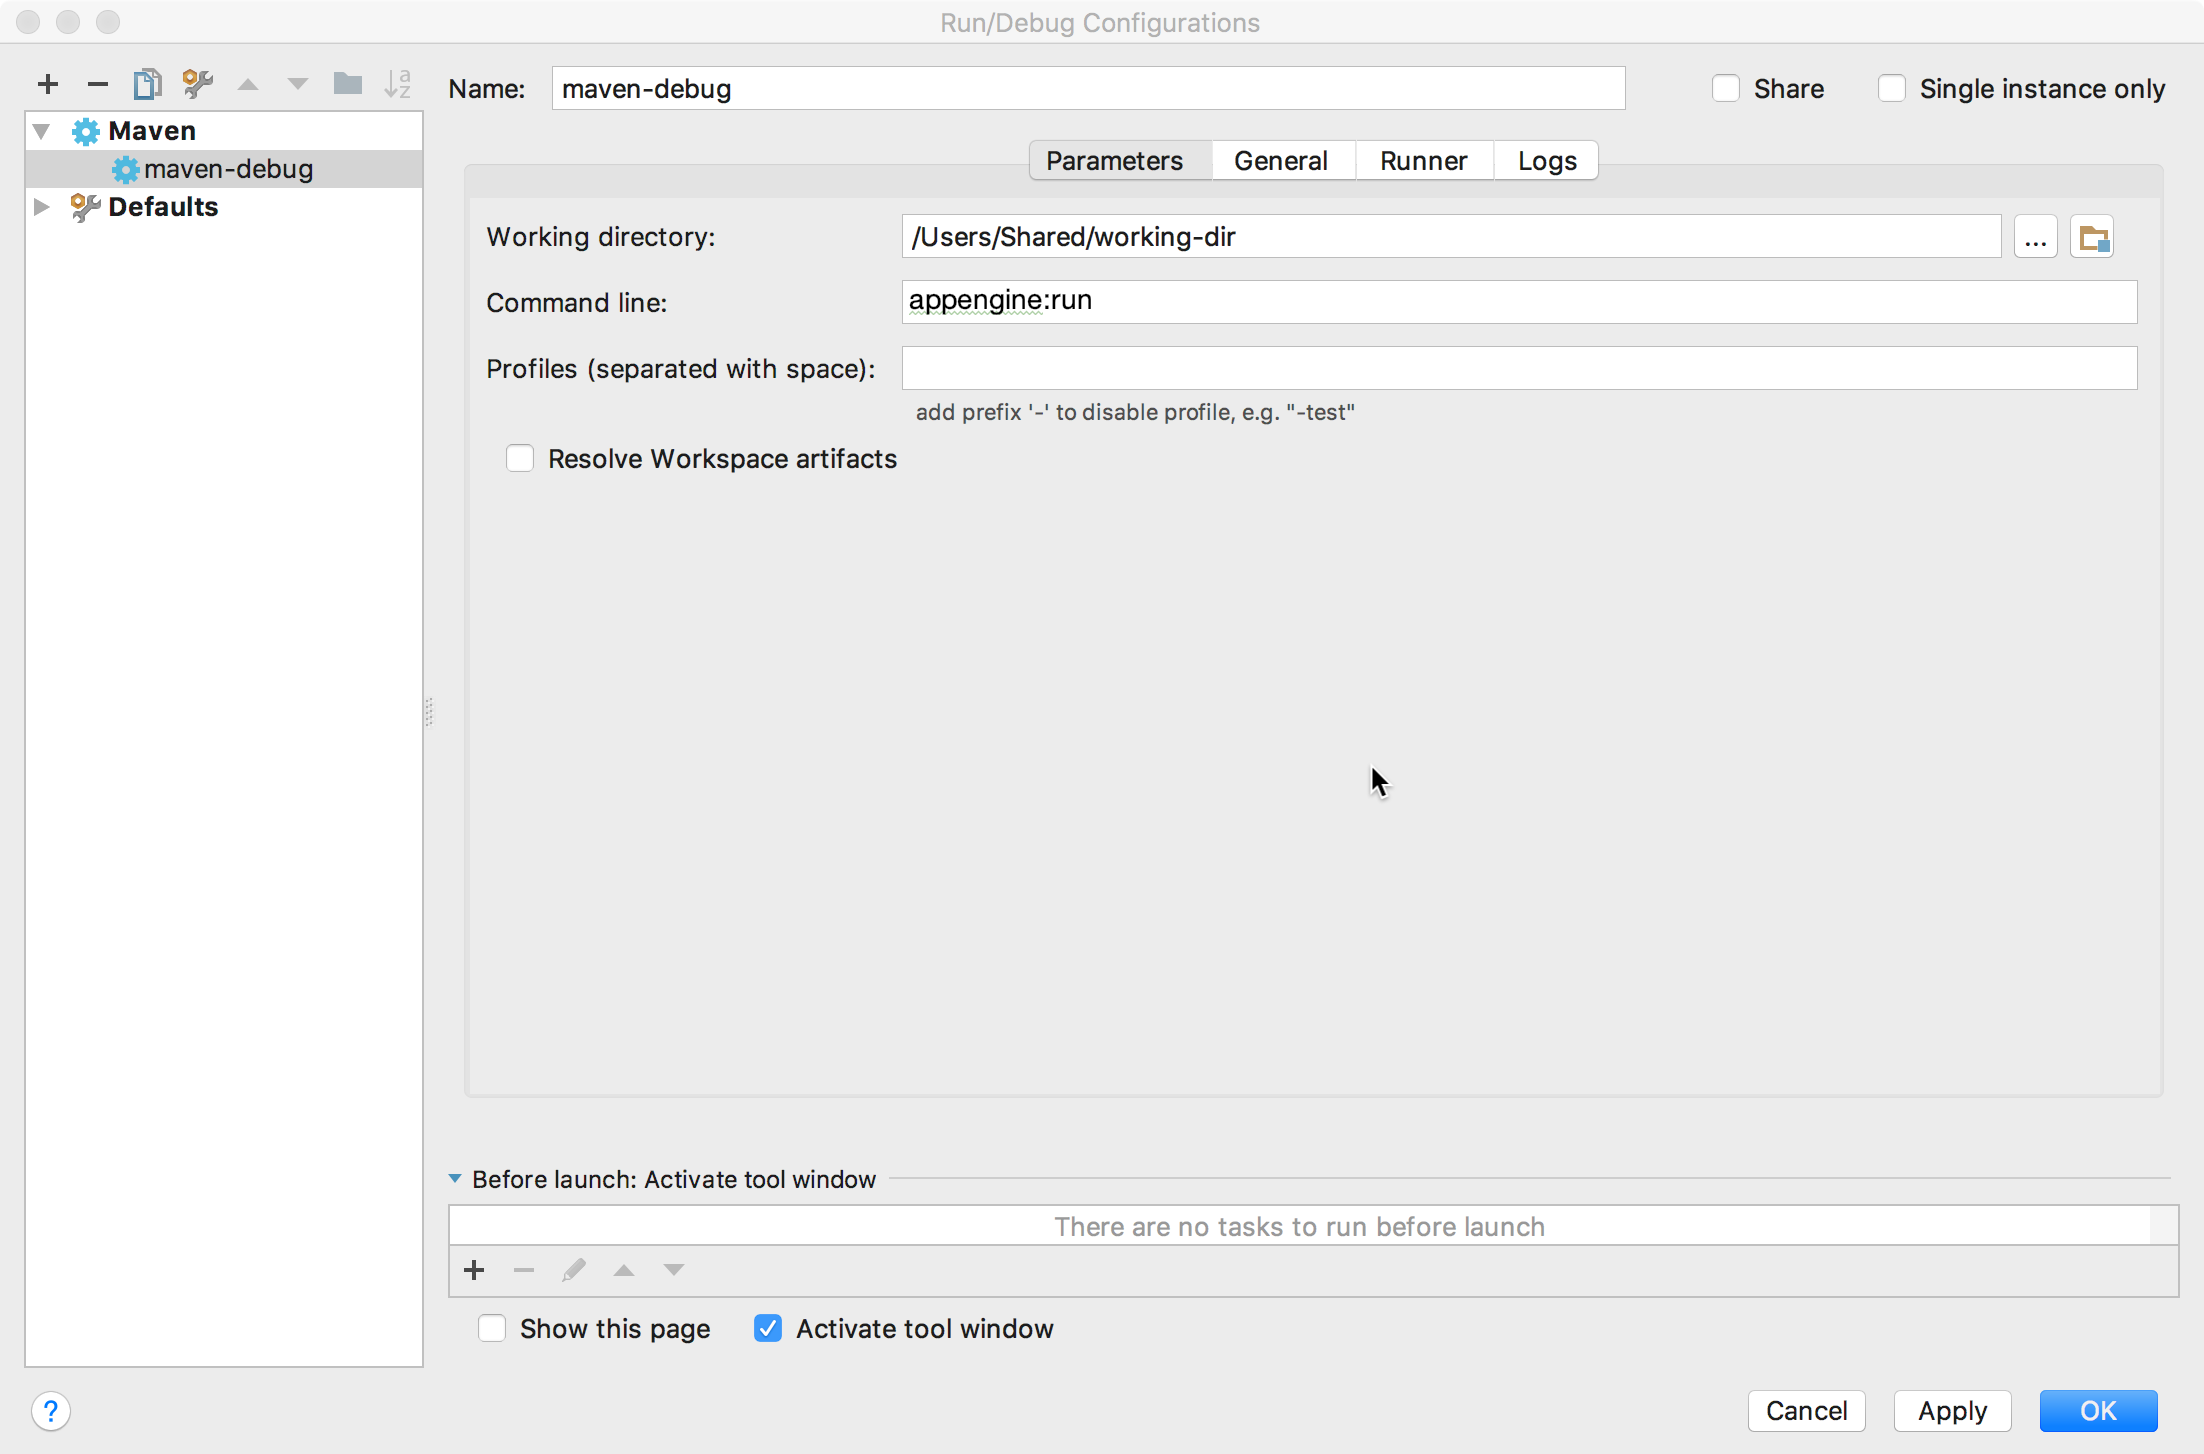2204x1454 pixels.
Task: Click the ellipsis browse button for directory
Action: point(2037,237)
